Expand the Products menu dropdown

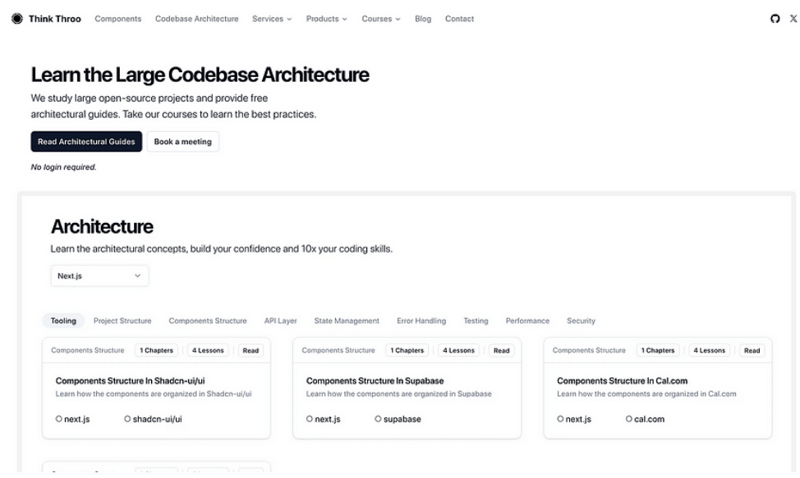[326, 19]
